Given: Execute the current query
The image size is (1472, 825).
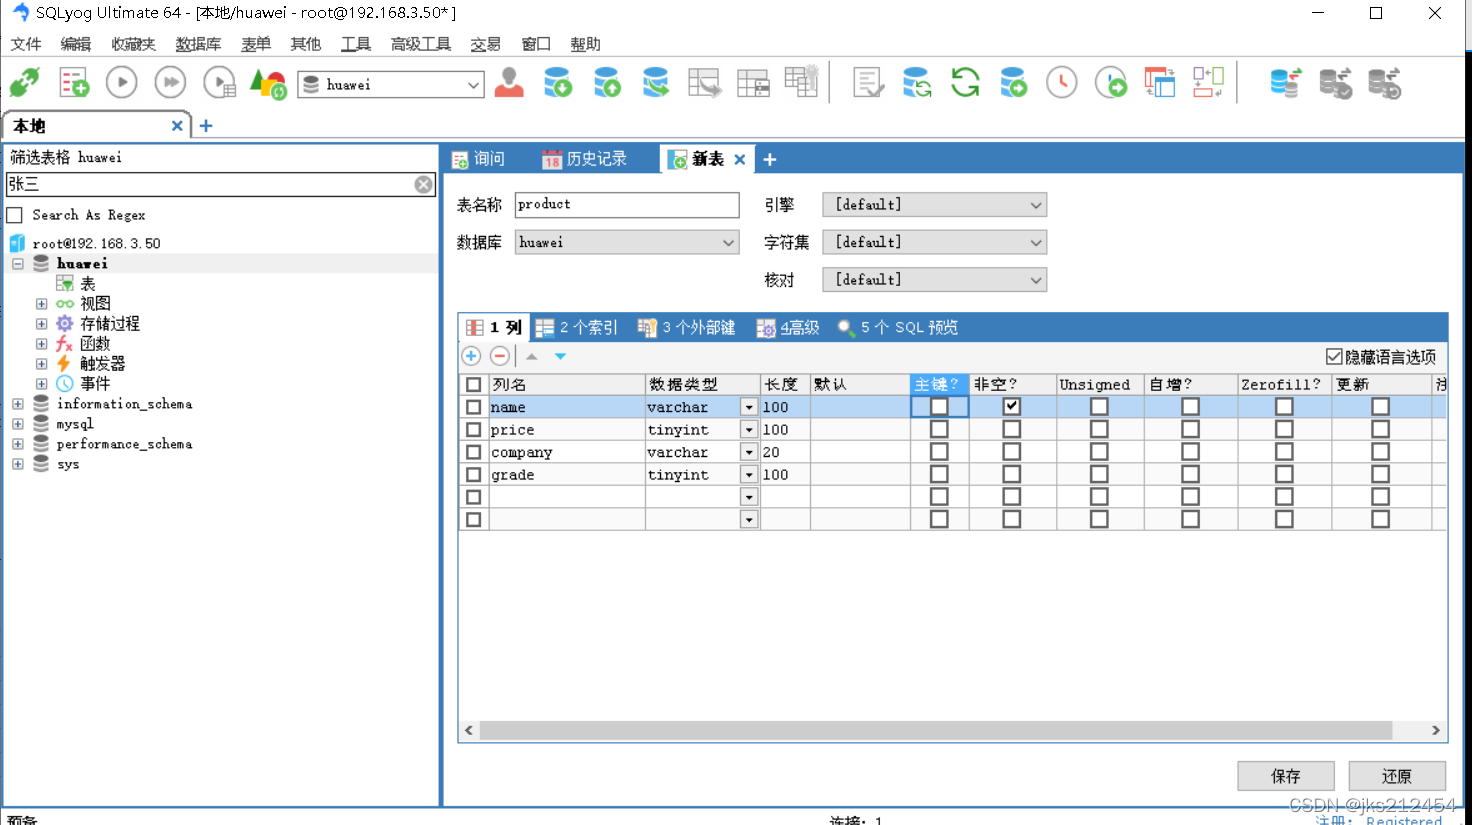Looking at the screenshot, I should (121, 82).
